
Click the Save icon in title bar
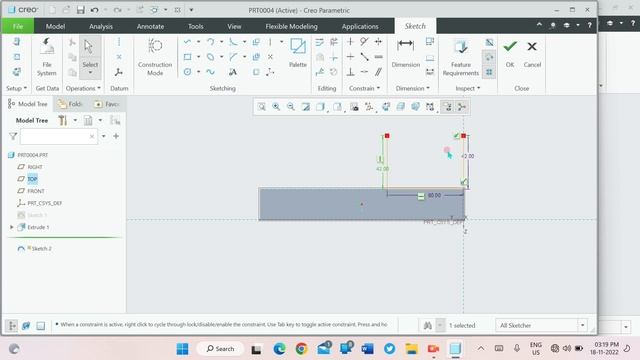80,10
